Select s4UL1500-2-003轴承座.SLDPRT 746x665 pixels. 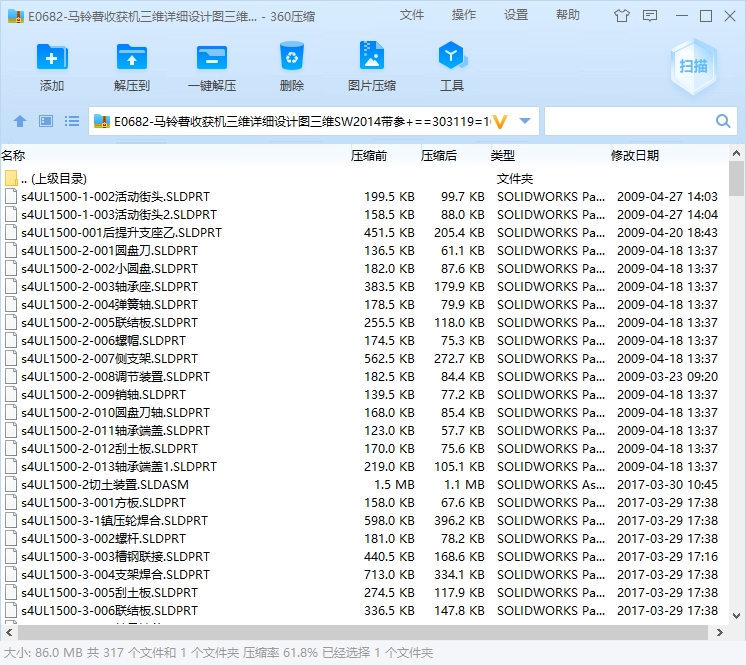pyautogui.click(x=364, y=287)
